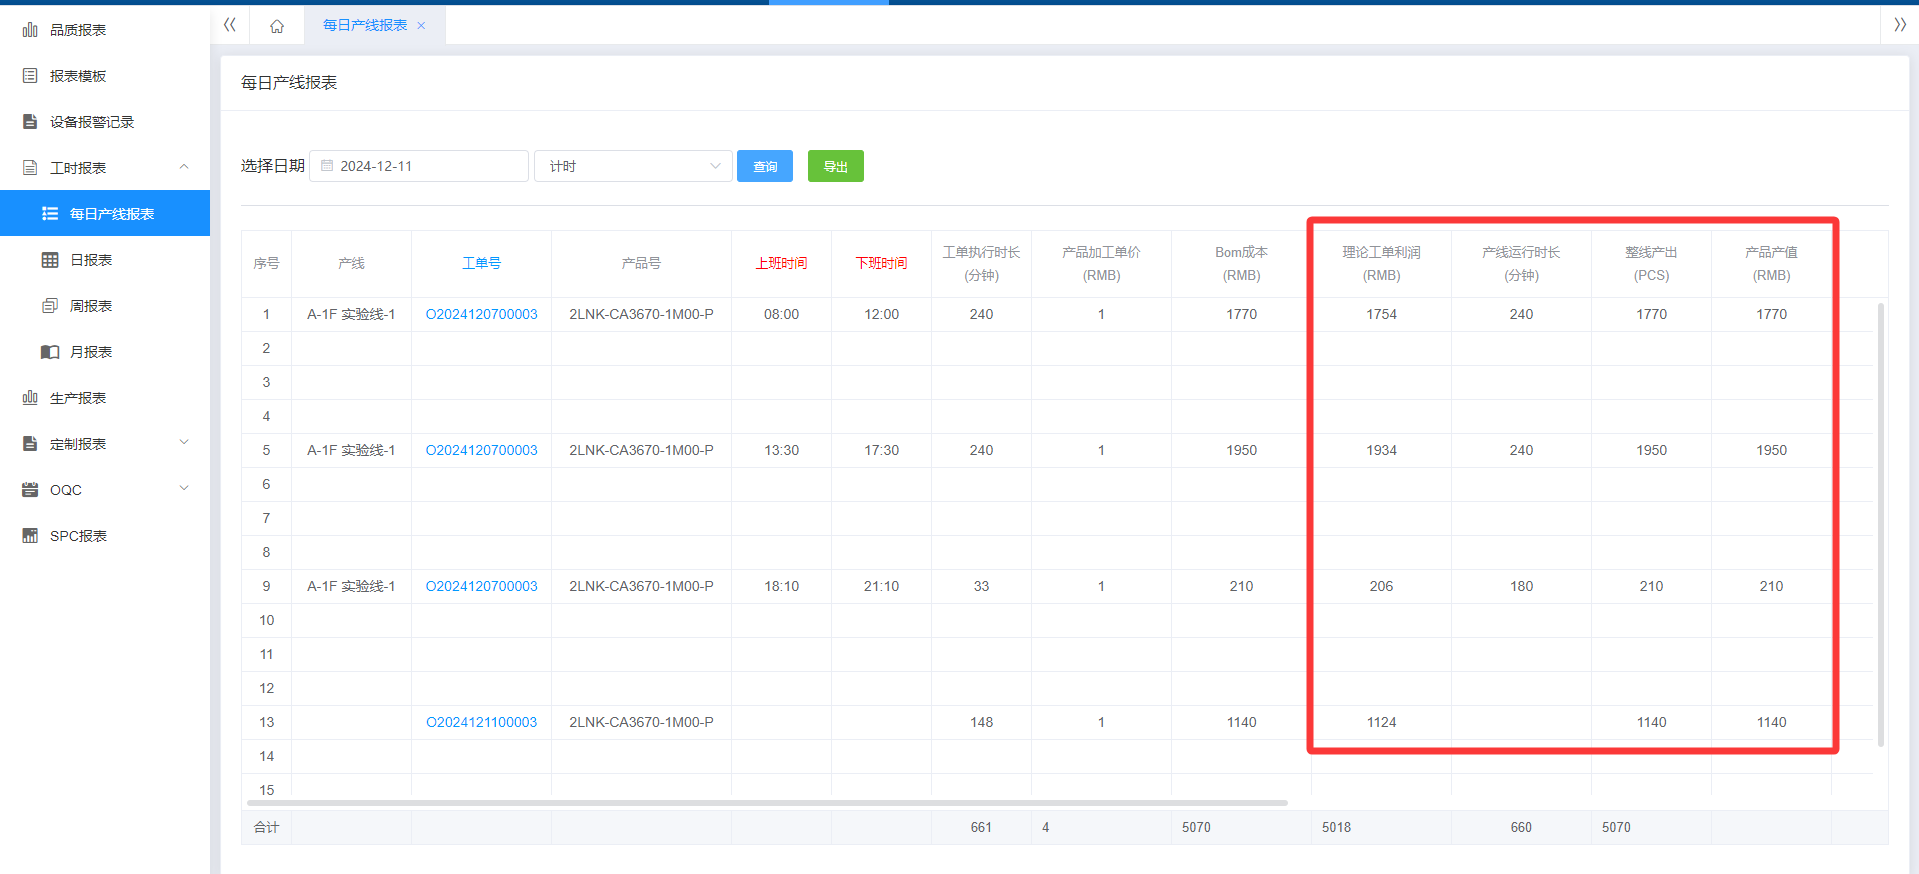Click the horizontal table scrollbar
The image size is (1919, 874).
766,802
